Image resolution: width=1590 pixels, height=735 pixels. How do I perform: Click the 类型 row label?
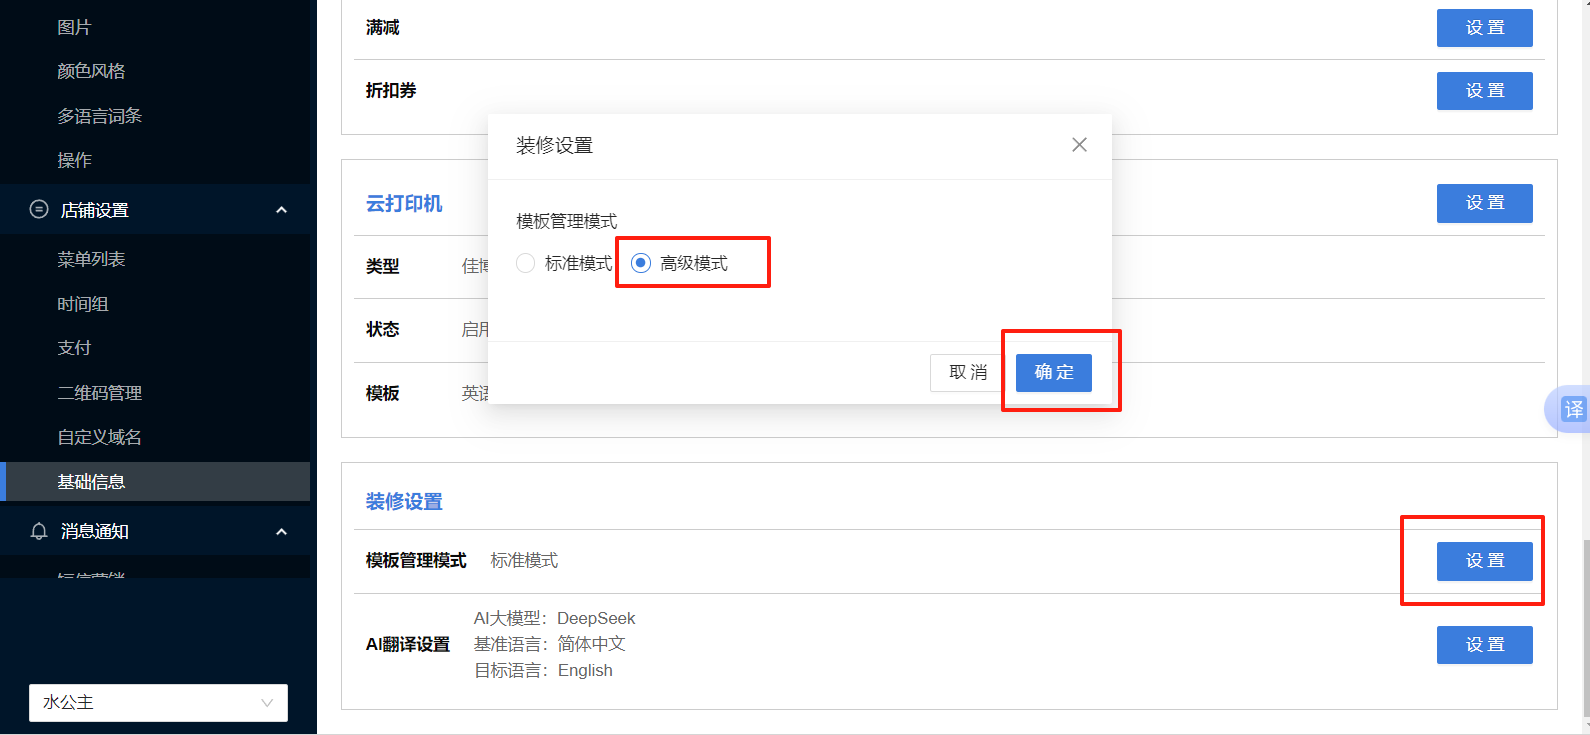pos(383,266)
